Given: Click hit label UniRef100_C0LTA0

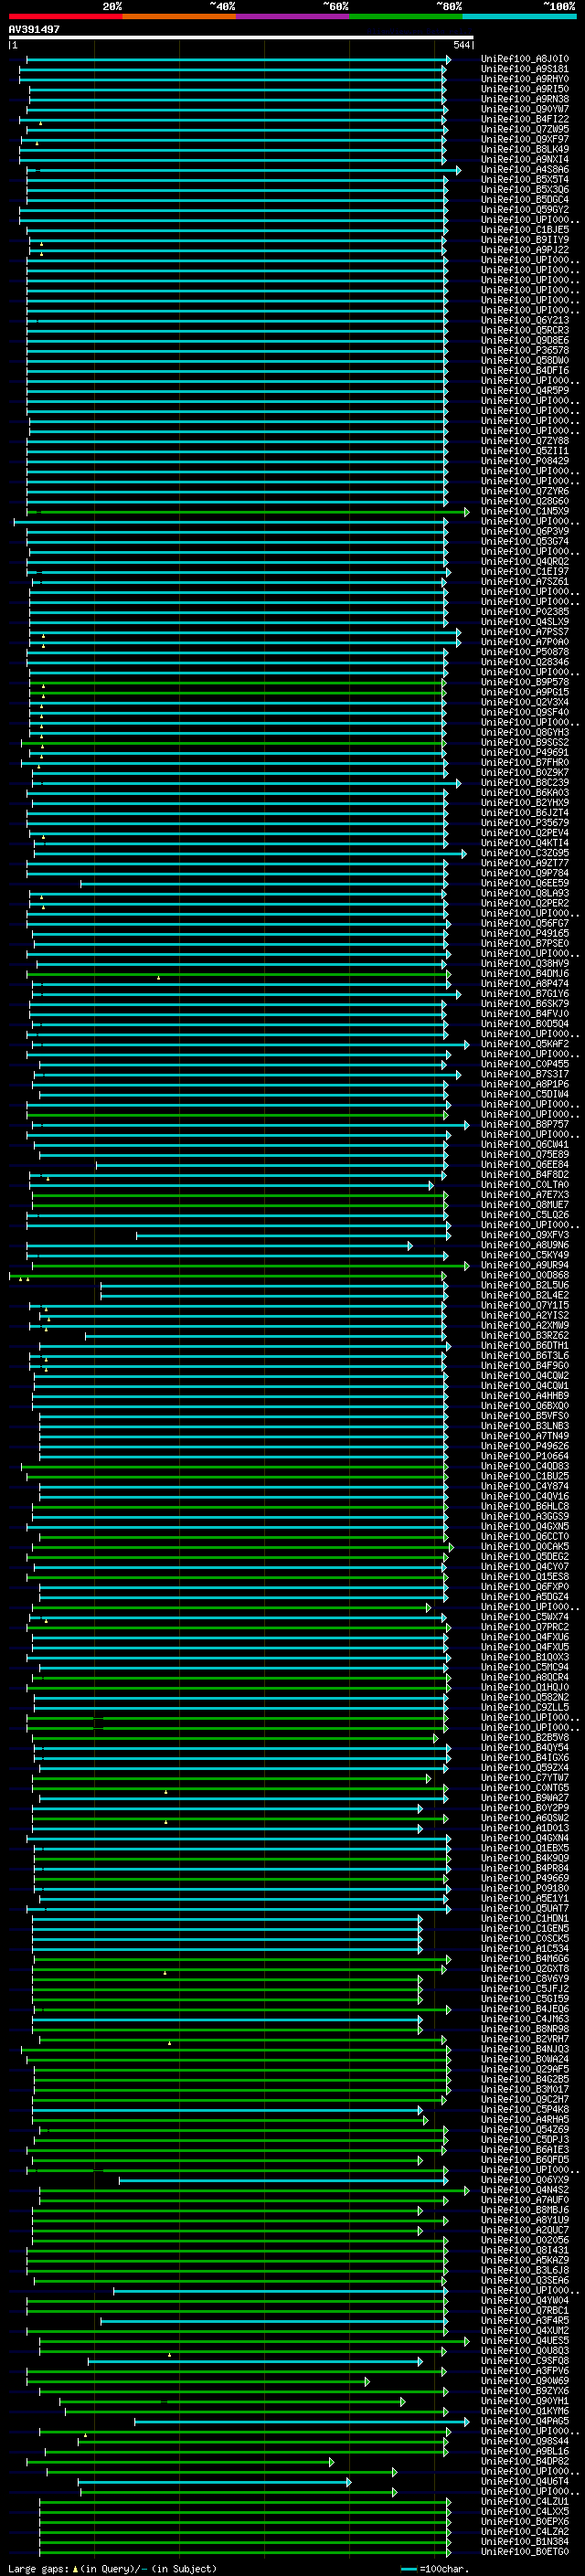Looking at the screenshot, I should (x=525, y=1185).
